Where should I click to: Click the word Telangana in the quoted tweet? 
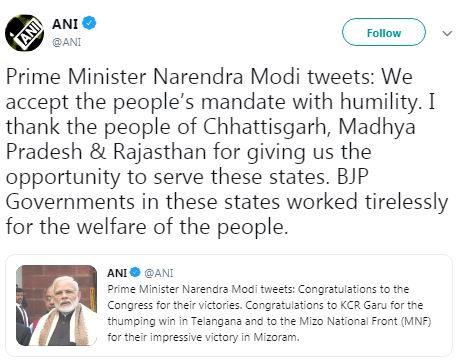pyautogui.click(x=216, y=321)
